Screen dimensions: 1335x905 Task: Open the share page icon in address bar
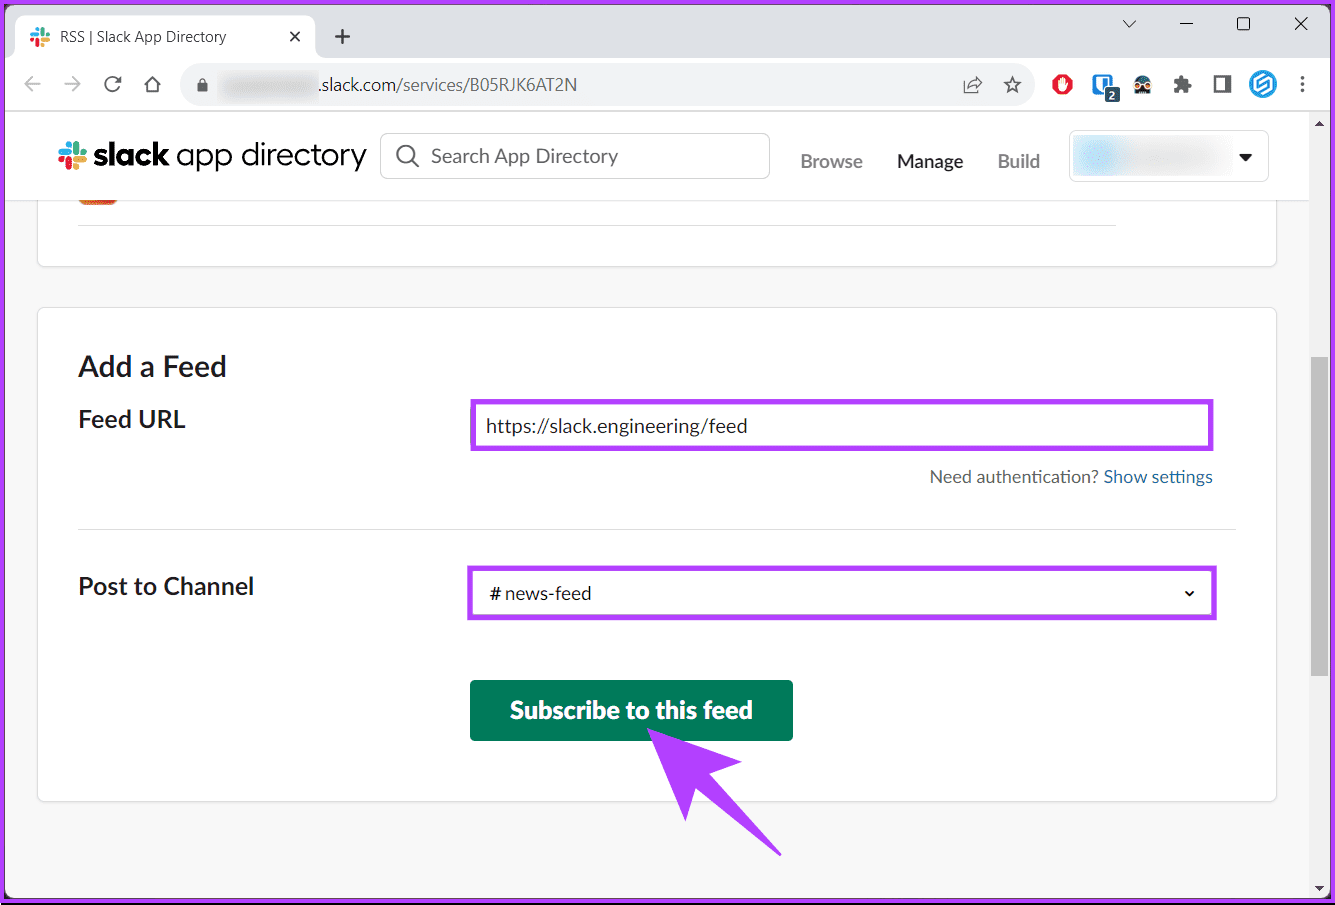coord(972,85)
